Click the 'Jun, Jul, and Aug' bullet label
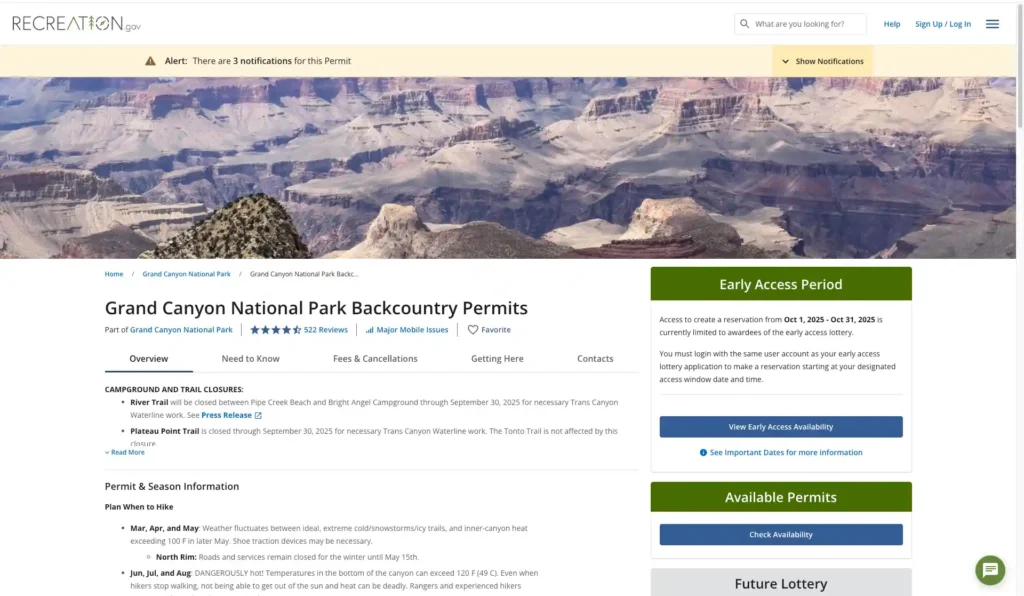Image resolution: width=1024 pixels, height=596 pixels. (161, 573)
